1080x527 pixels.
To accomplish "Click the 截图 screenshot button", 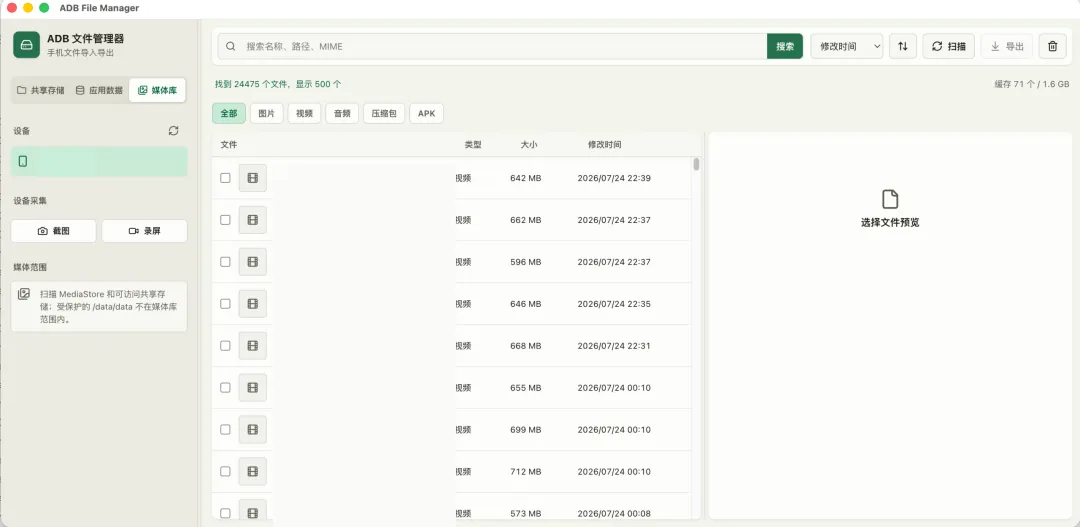I will (x=54, y=231).
